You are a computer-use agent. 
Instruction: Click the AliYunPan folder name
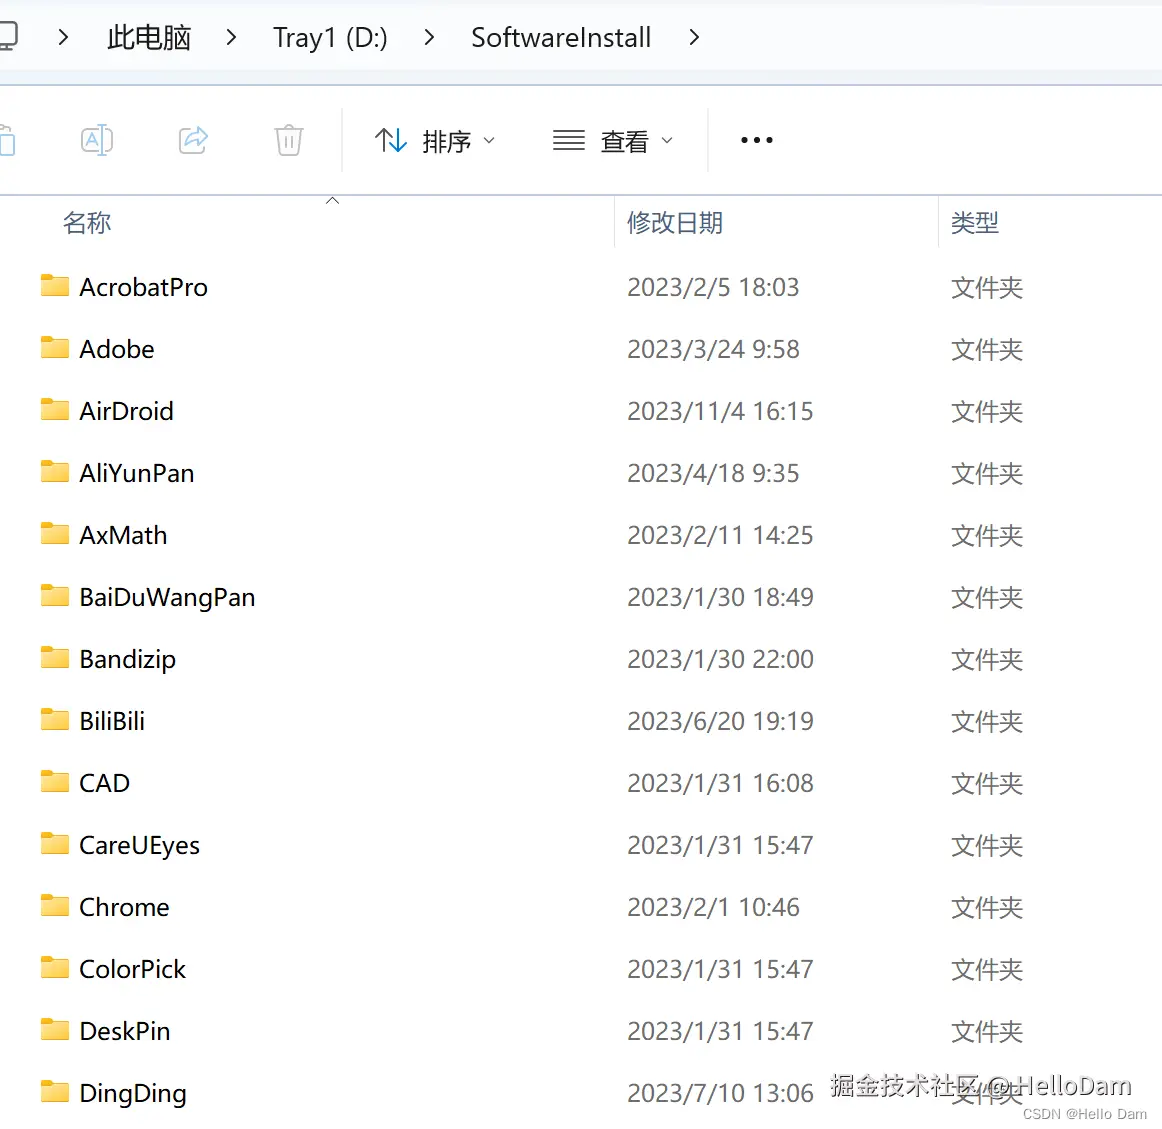(x=137, y=474)
